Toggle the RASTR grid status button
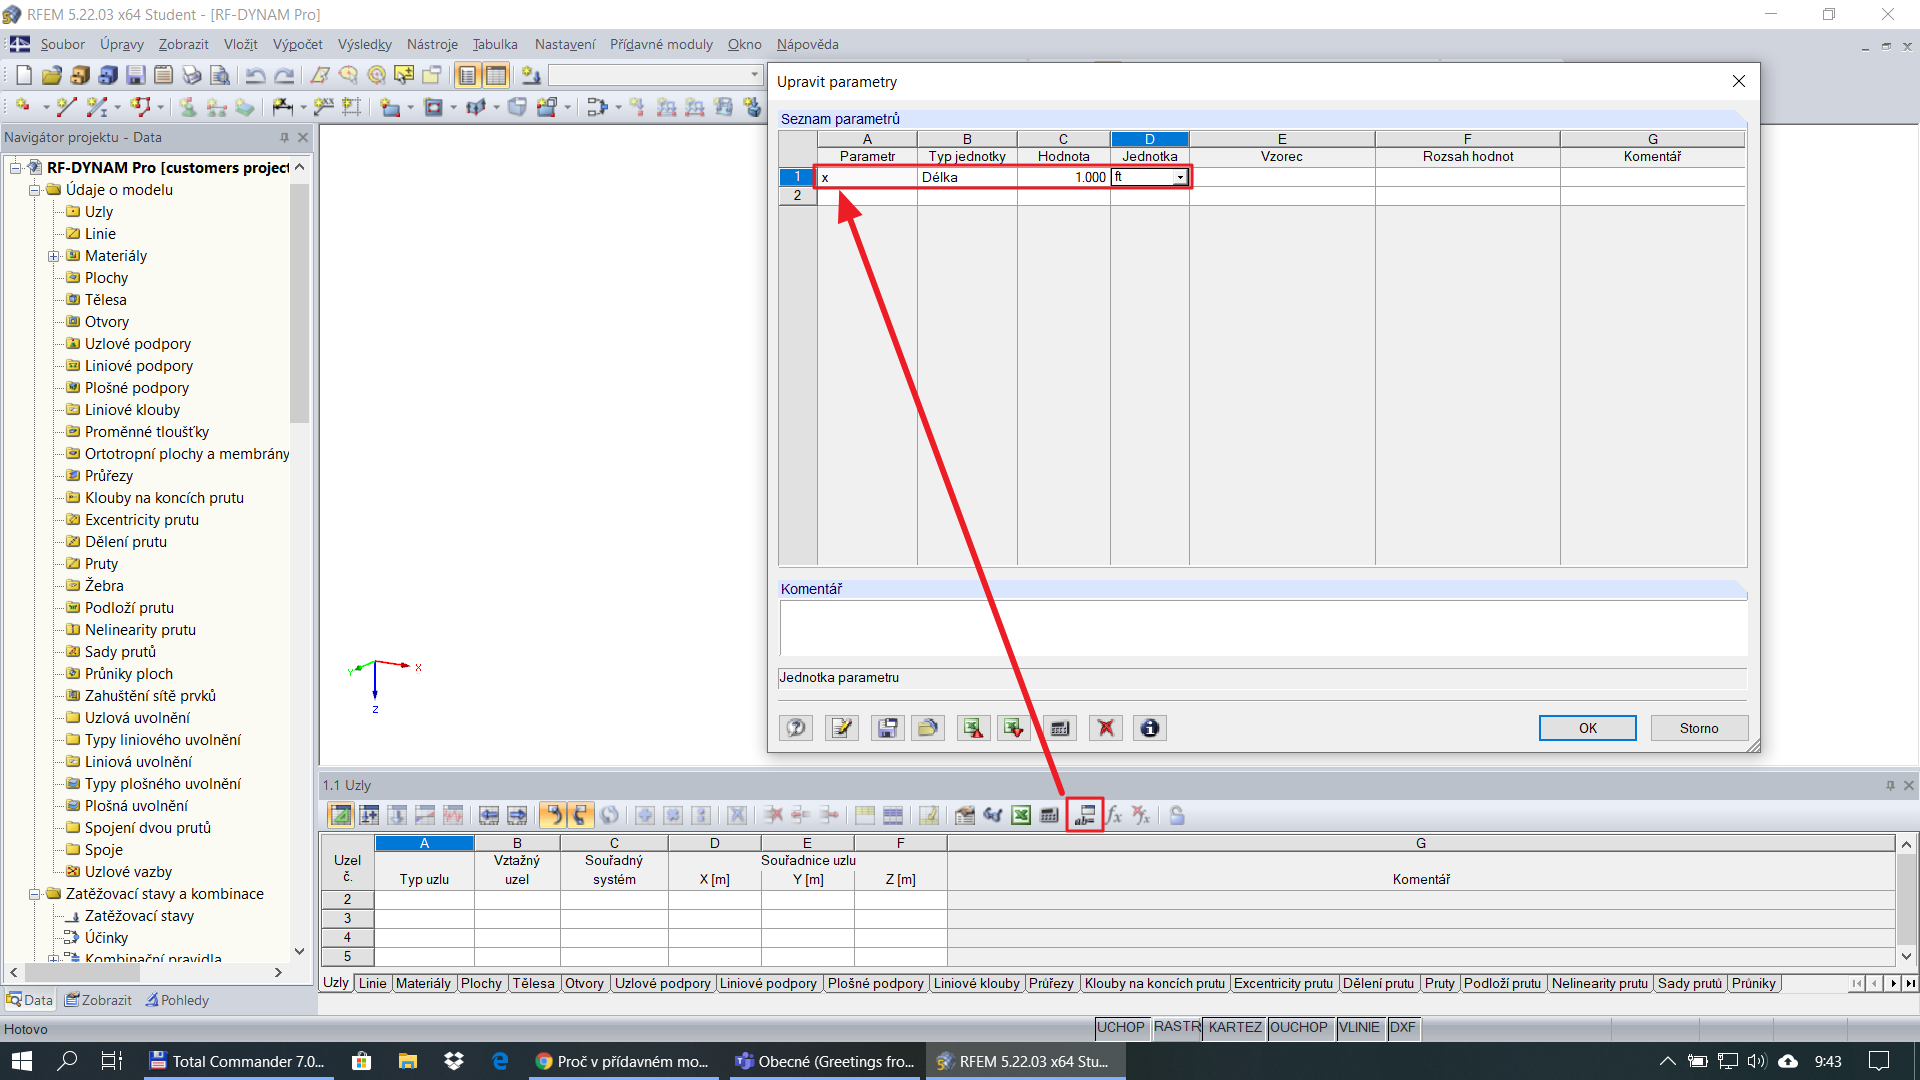 pos(1177,1027)
